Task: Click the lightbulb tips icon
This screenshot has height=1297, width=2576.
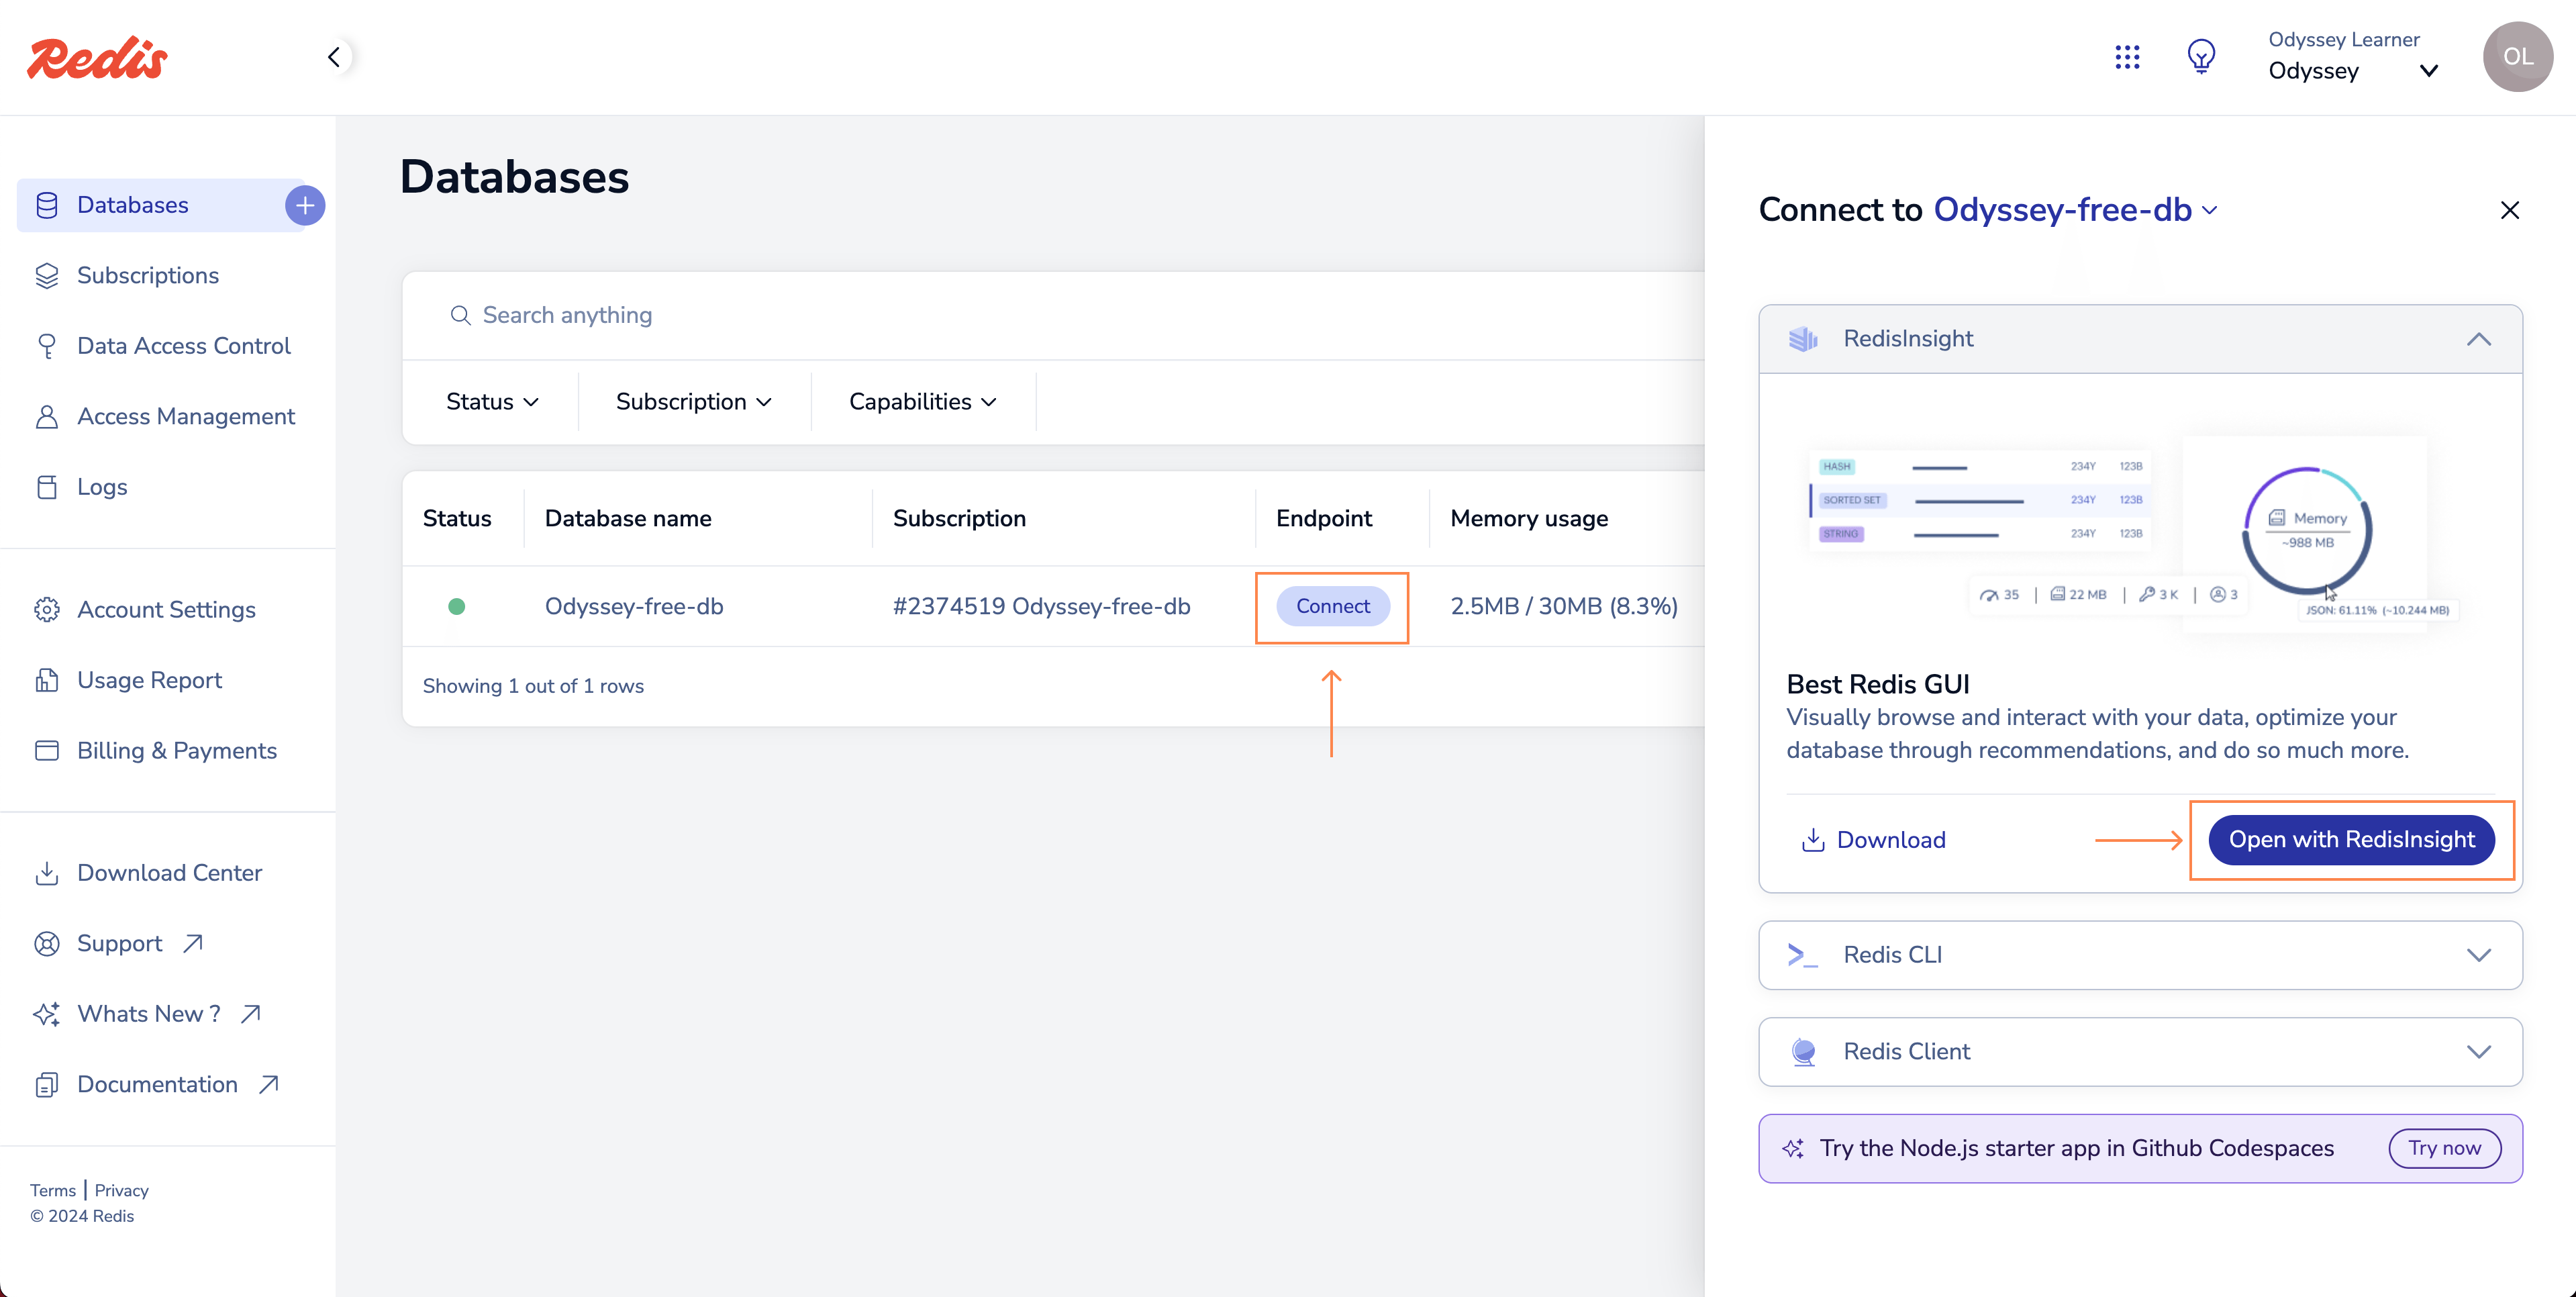Action: click(2201, 57)
